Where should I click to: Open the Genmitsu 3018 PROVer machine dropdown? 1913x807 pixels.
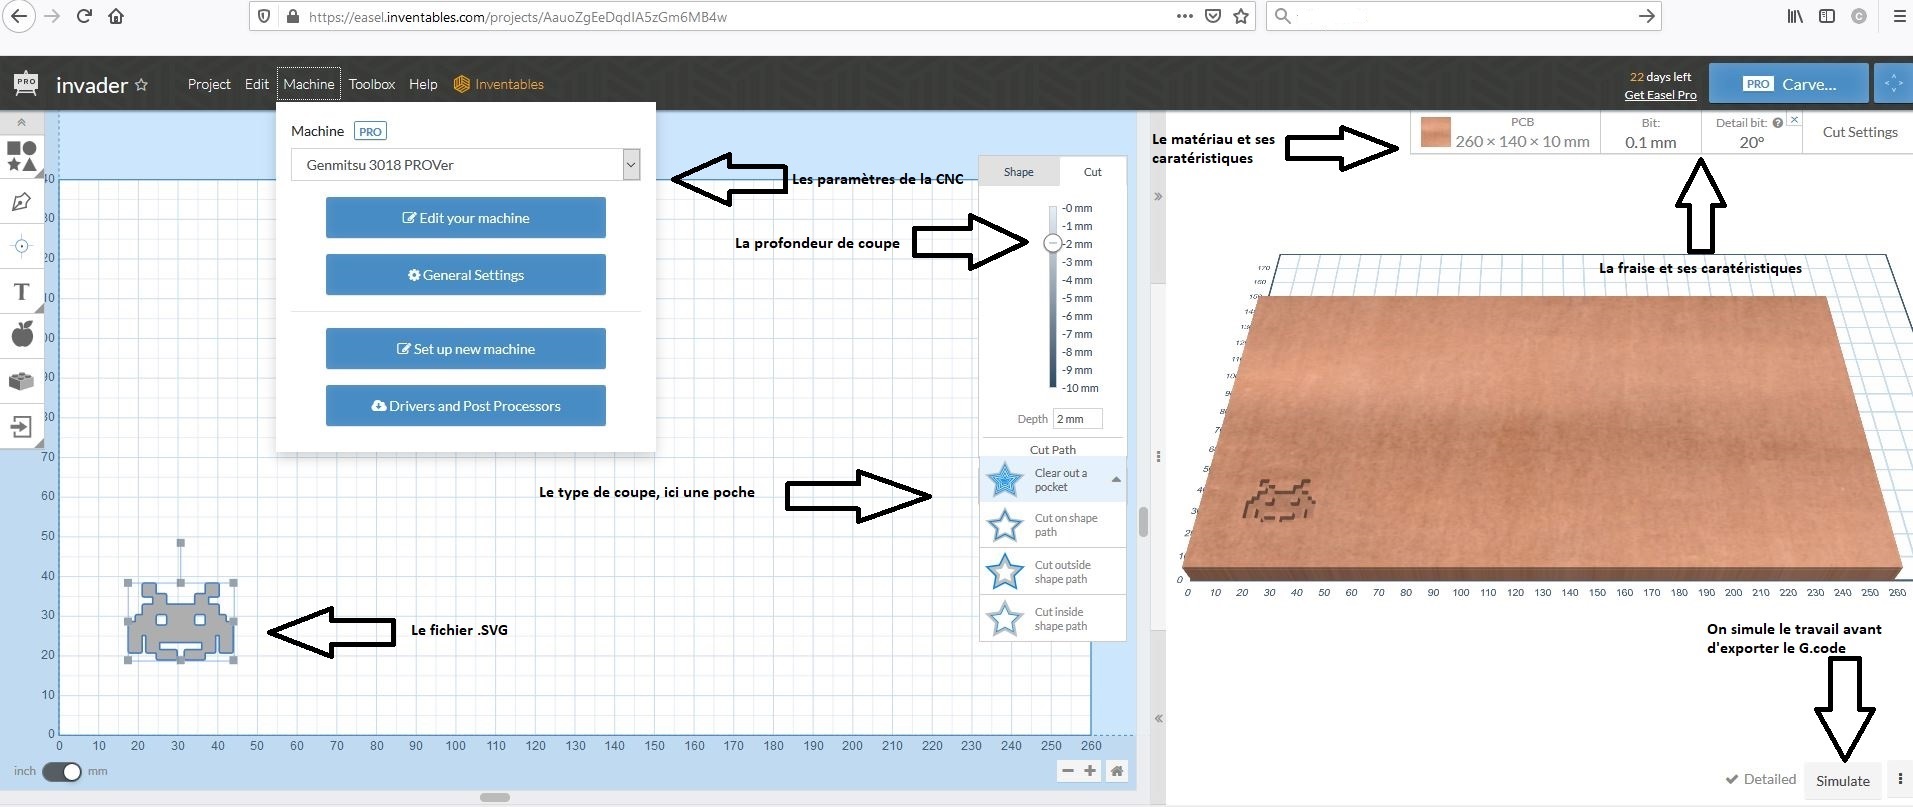[465, 165]
